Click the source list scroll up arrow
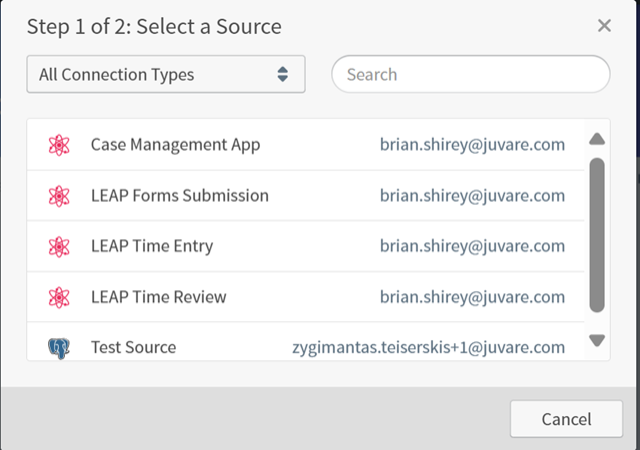The image size is (640, 450). pos(597,139)
